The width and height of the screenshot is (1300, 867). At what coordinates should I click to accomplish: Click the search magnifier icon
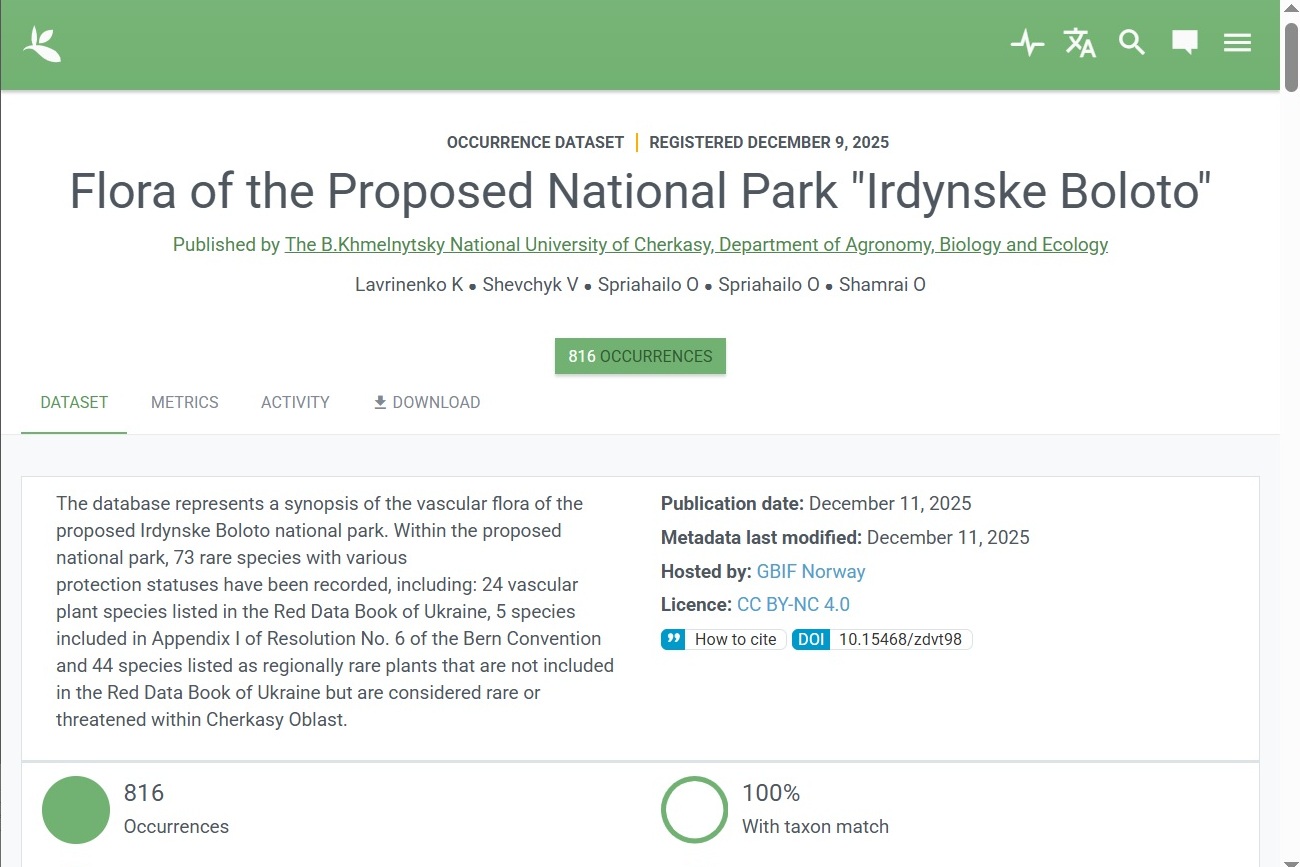[1132, 43]
